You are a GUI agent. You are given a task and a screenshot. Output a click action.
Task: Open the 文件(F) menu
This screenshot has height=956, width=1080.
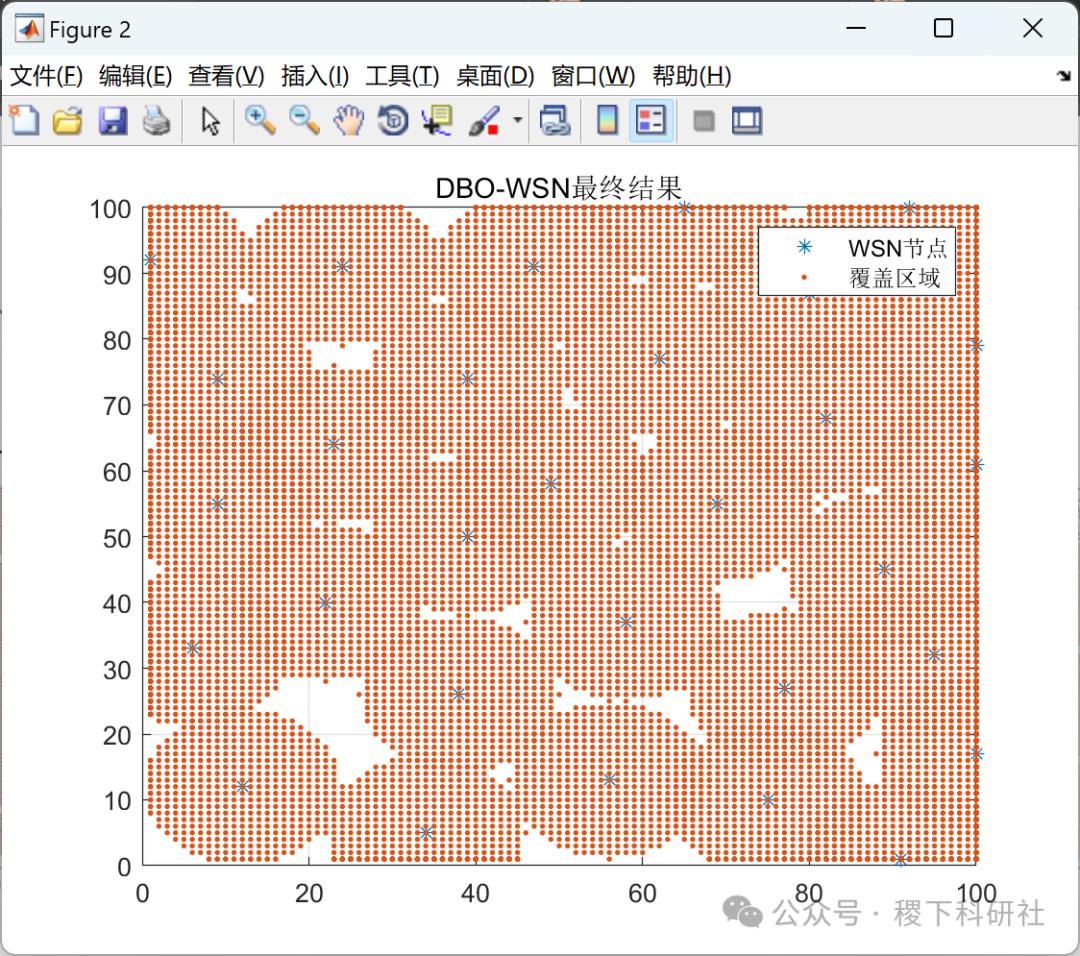point(46,76)
